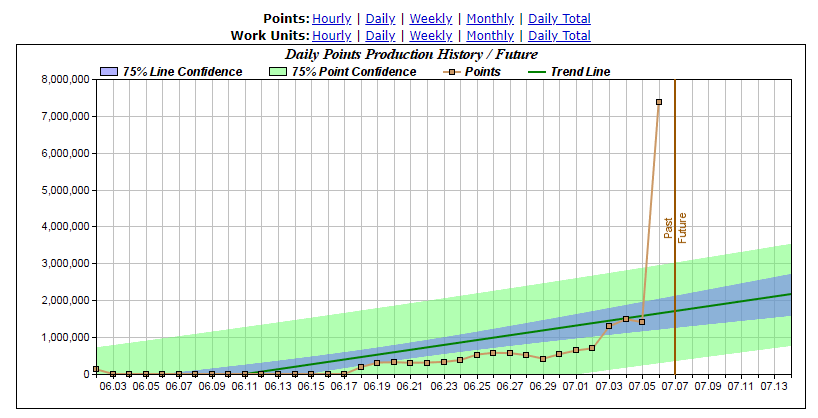Click the 06.25 date label
The height and width of the screenshot is (418, 818).
[477, 386]
